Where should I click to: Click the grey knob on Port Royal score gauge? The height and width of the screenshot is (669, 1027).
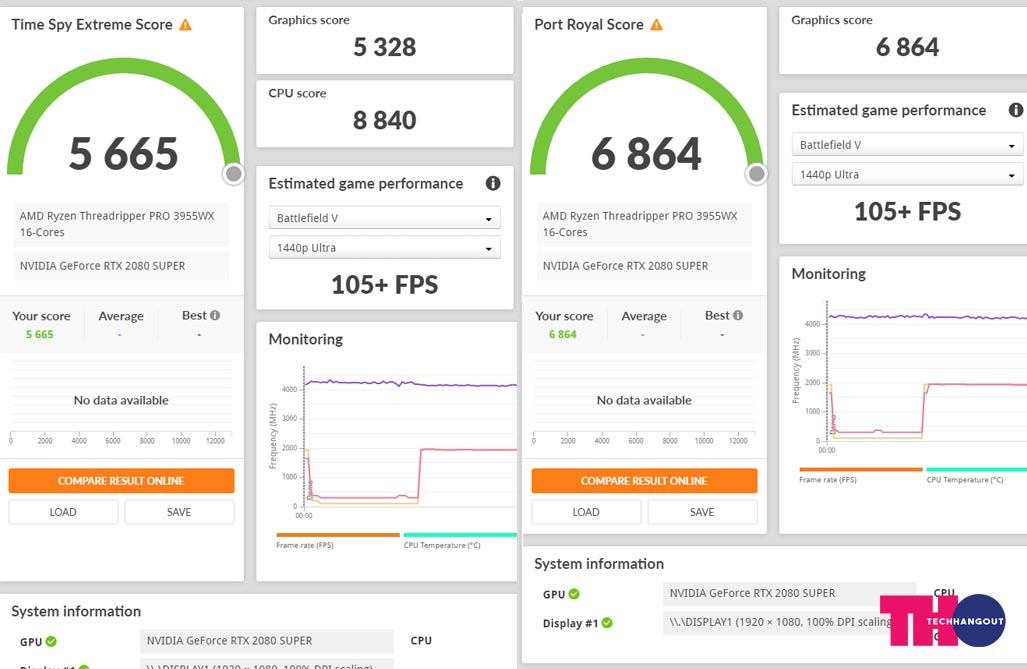pyautogui.click(x=756, y=174)
